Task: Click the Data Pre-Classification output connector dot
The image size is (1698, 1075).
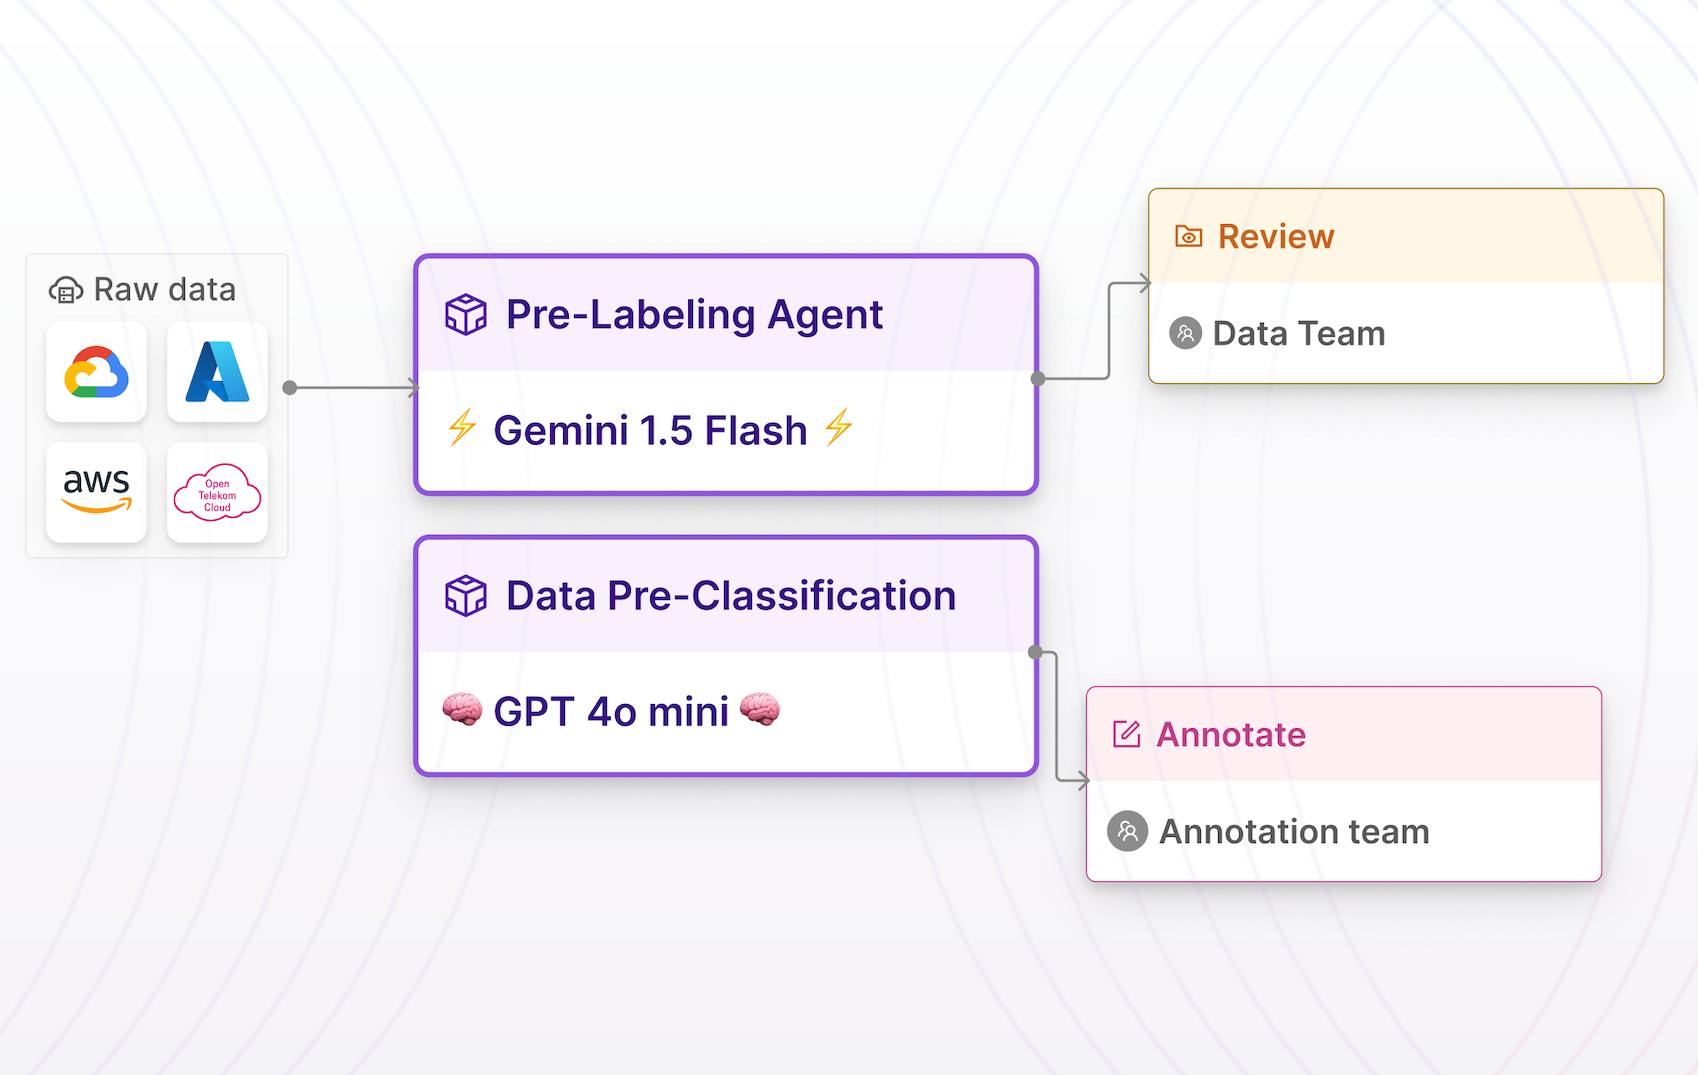Action: point(1036,652)
